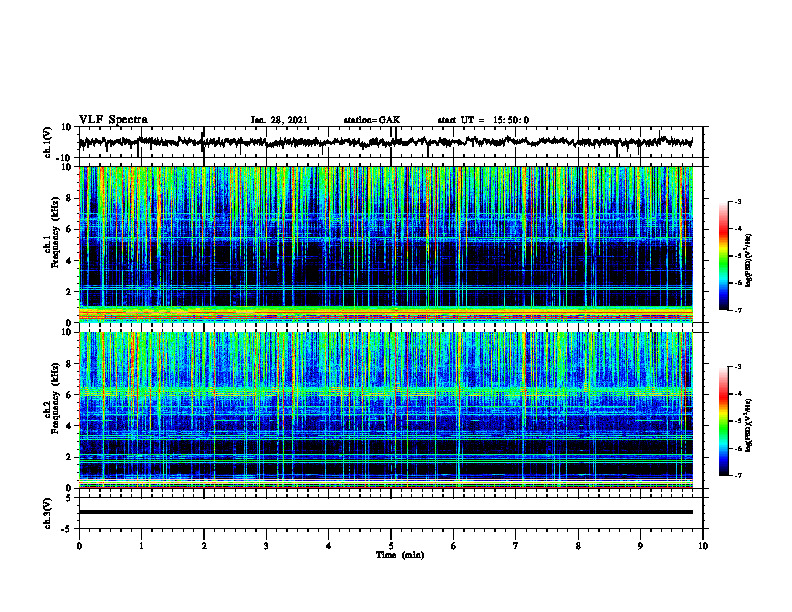Click the time axis tick labeled 9
The image size is (792, 612).
[x=640, y=546]
